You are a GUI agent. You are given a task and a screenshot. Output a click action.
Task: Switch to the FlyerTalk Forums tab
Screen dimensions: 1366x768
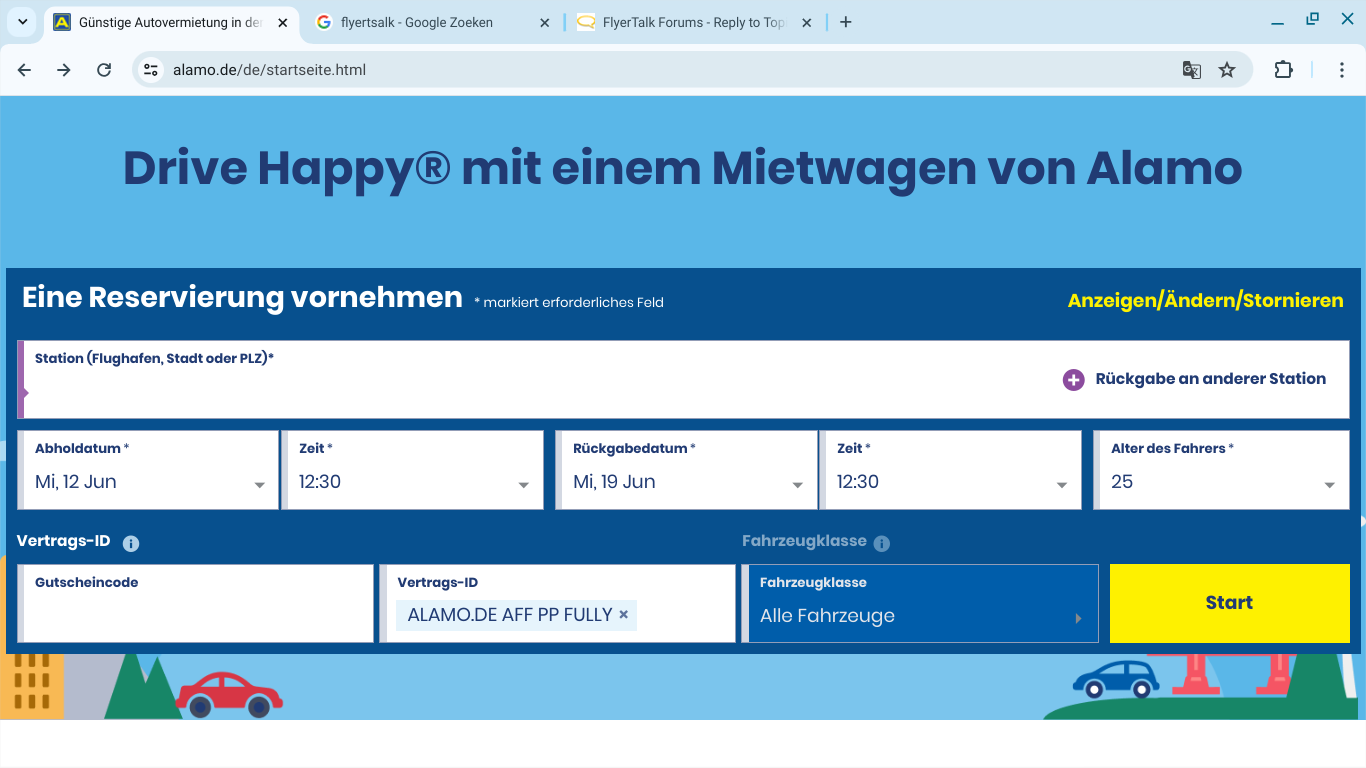click(x=693, y=22)
